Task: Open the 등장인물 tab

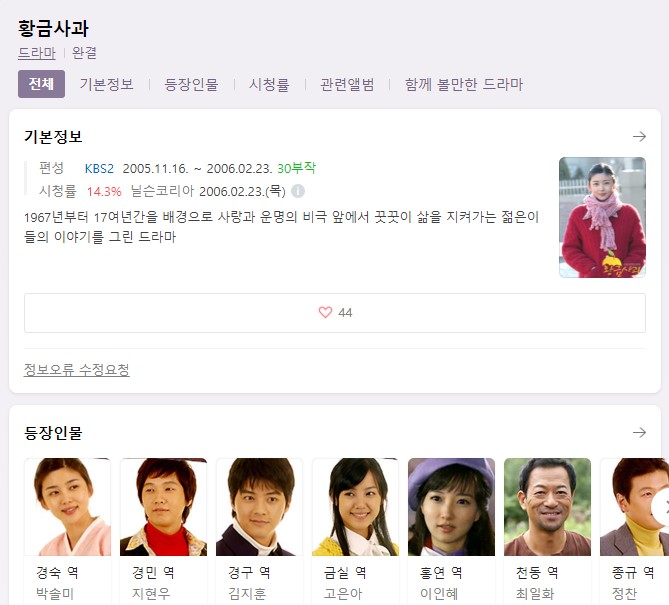Action: [x=191, y=84]
